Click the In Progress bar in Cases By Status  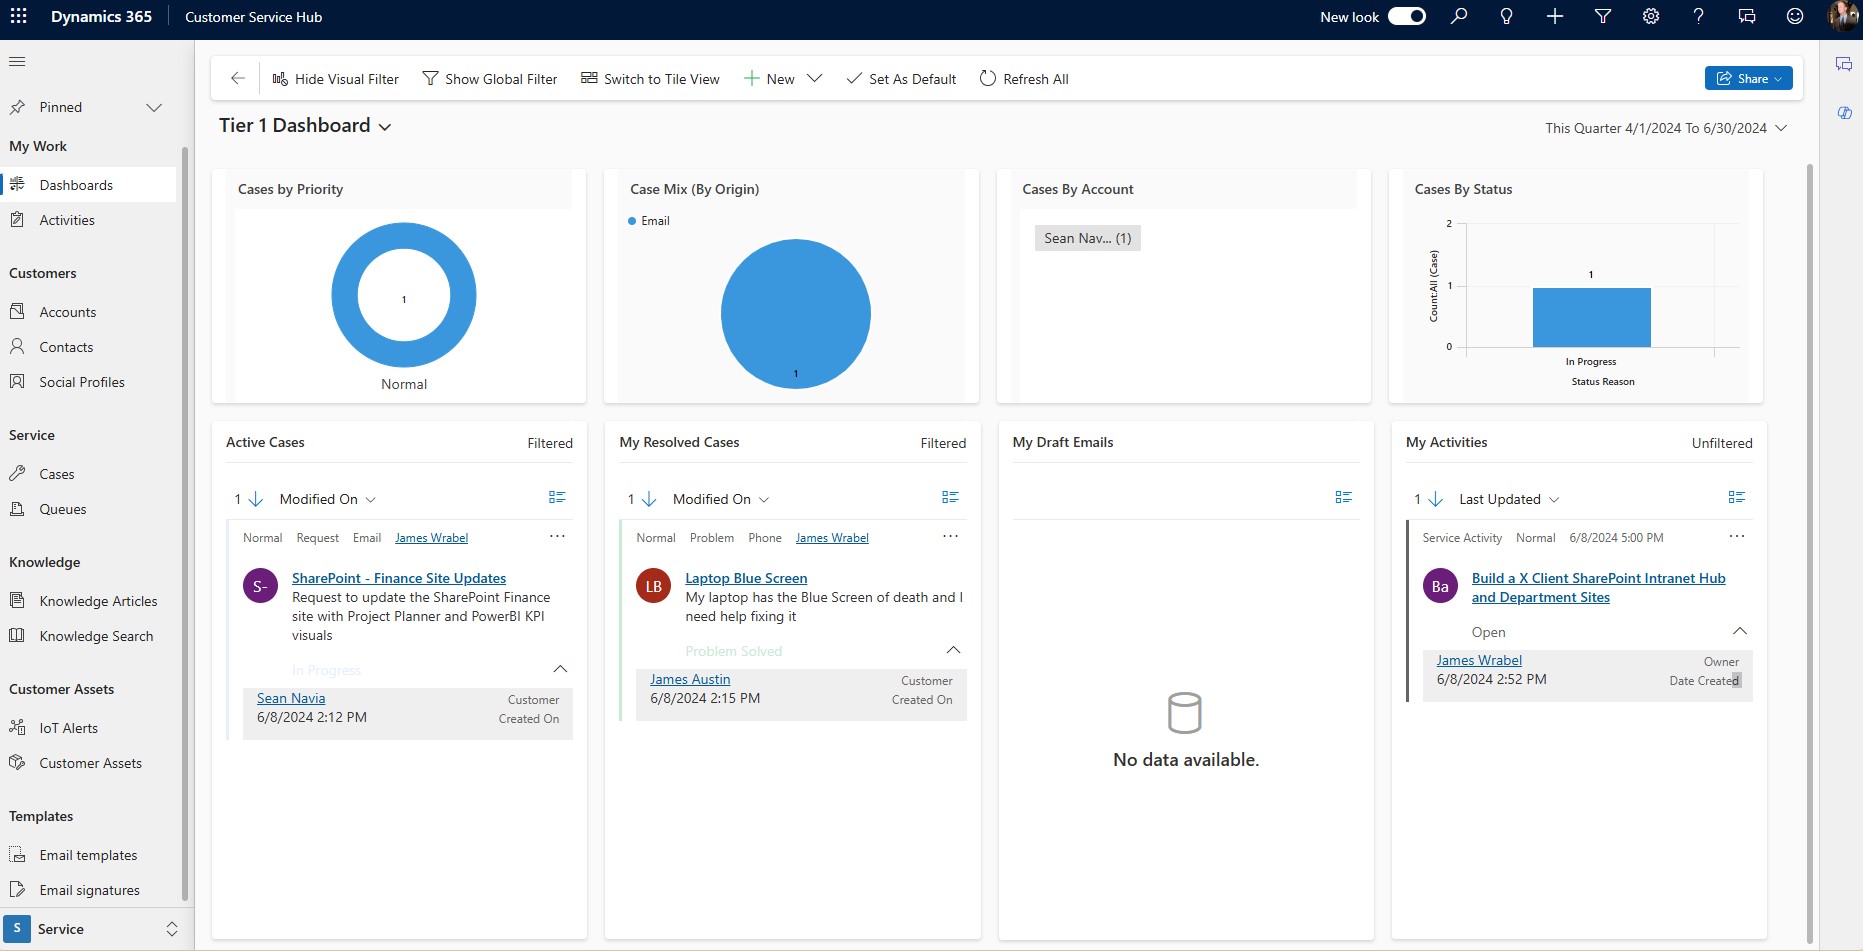click(1591, 317)
